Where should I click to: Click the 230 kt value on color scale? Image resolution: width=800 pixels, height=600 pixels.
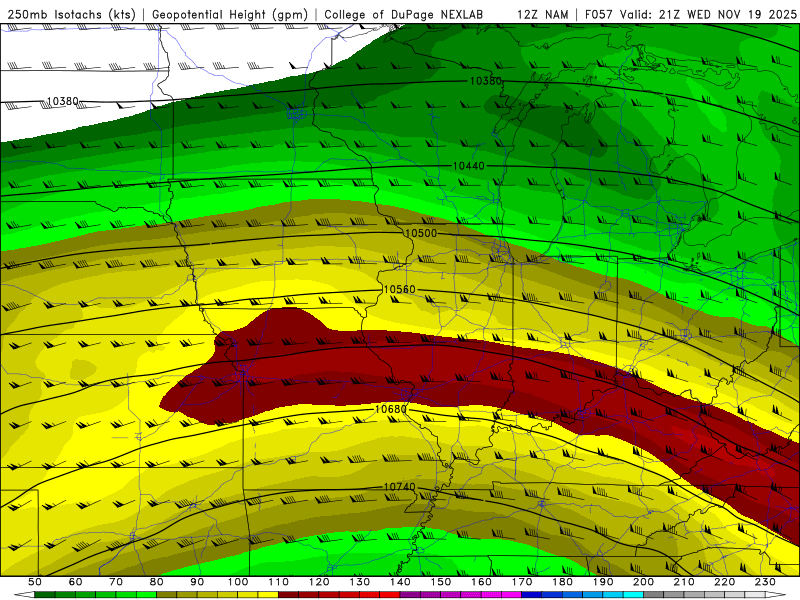(x=765, y=582)
